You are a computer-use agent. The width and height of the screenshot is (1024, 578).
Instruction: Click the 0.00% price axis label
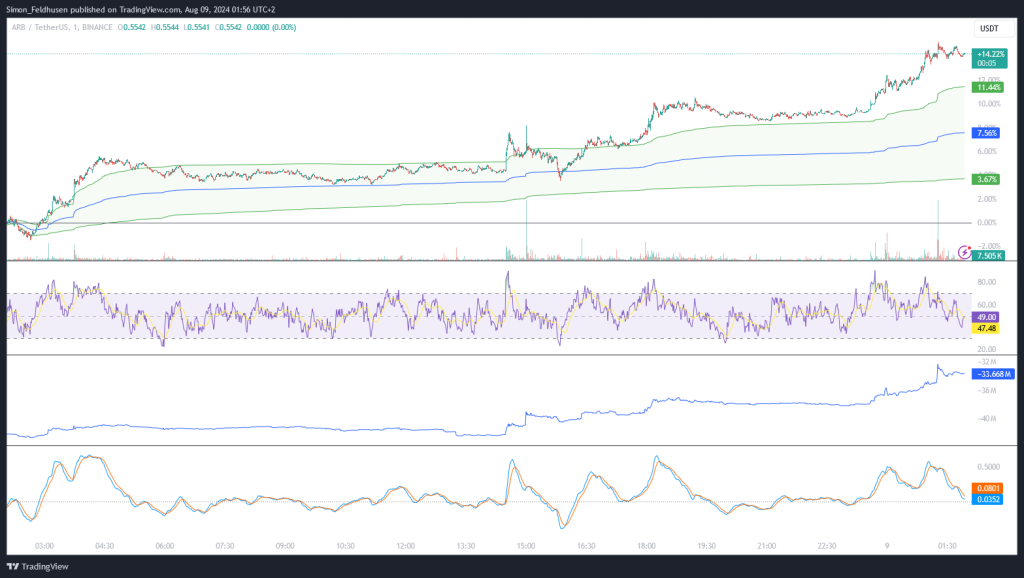tap(987, 223)
